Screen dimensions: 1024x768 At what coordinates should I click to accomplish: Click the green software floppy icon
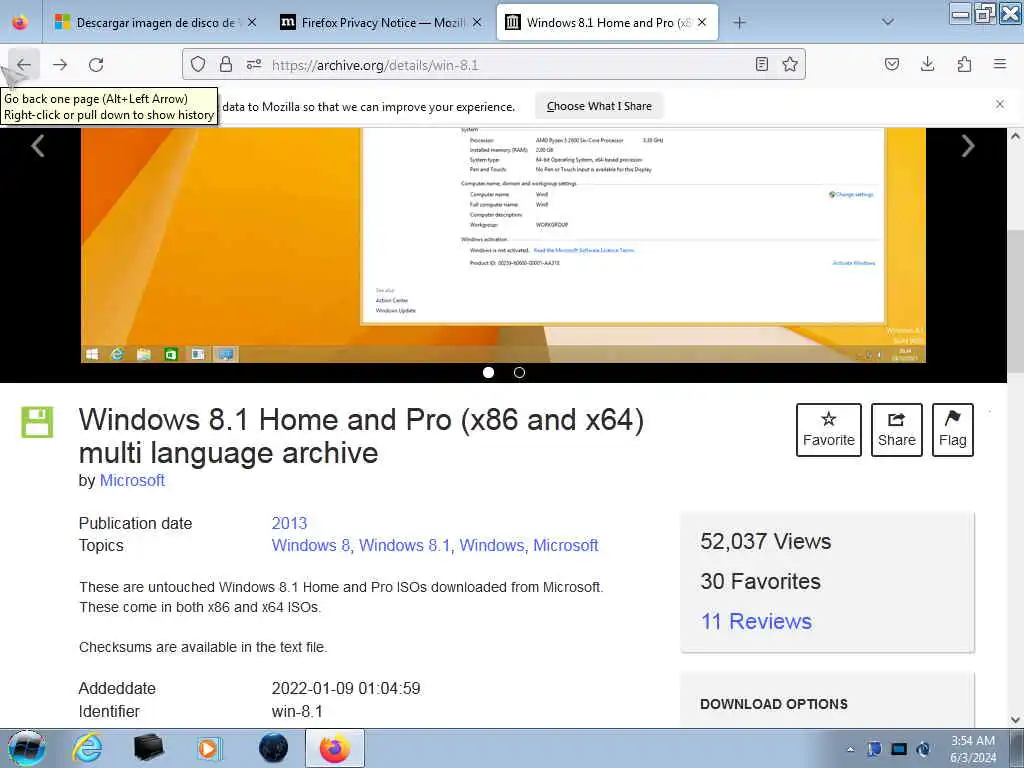[37, 422]
